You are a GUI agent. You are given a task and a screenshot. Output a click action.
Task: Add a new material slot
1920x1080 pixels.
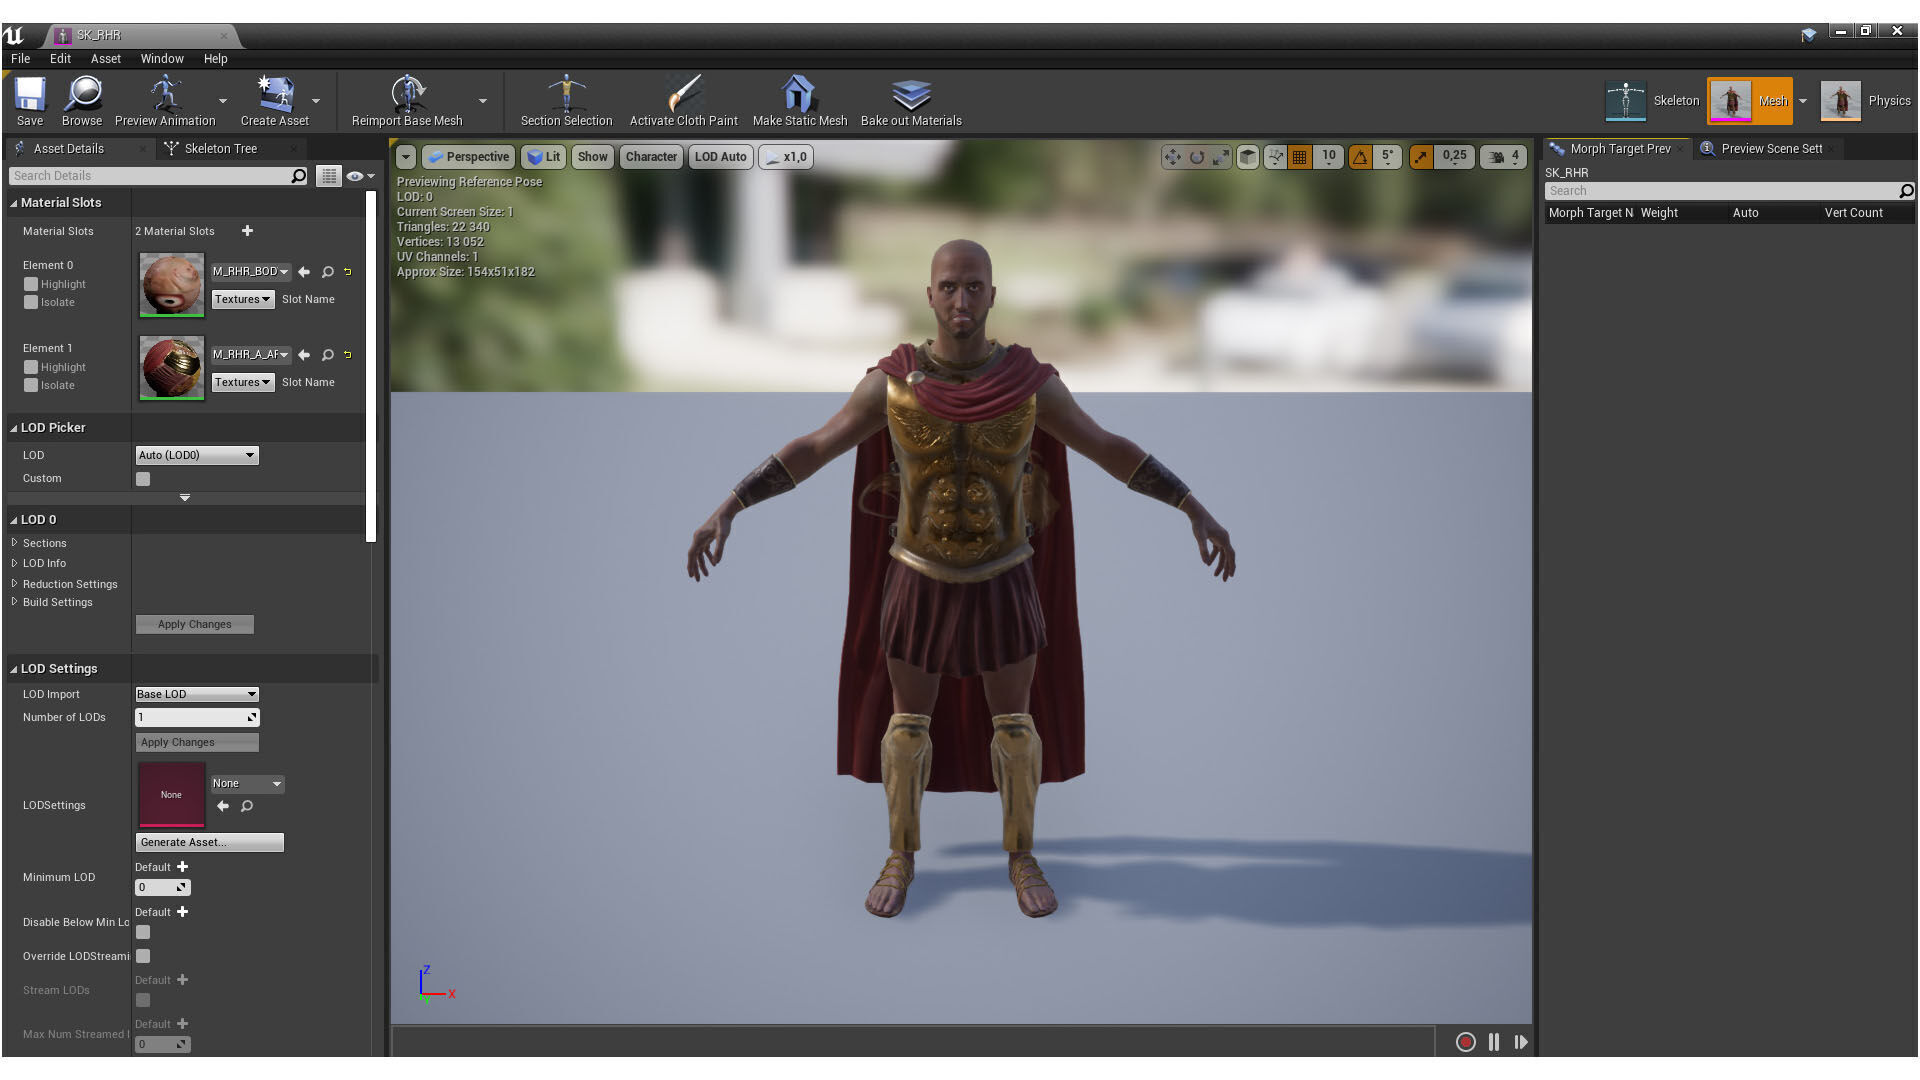(x=247, y=231)
